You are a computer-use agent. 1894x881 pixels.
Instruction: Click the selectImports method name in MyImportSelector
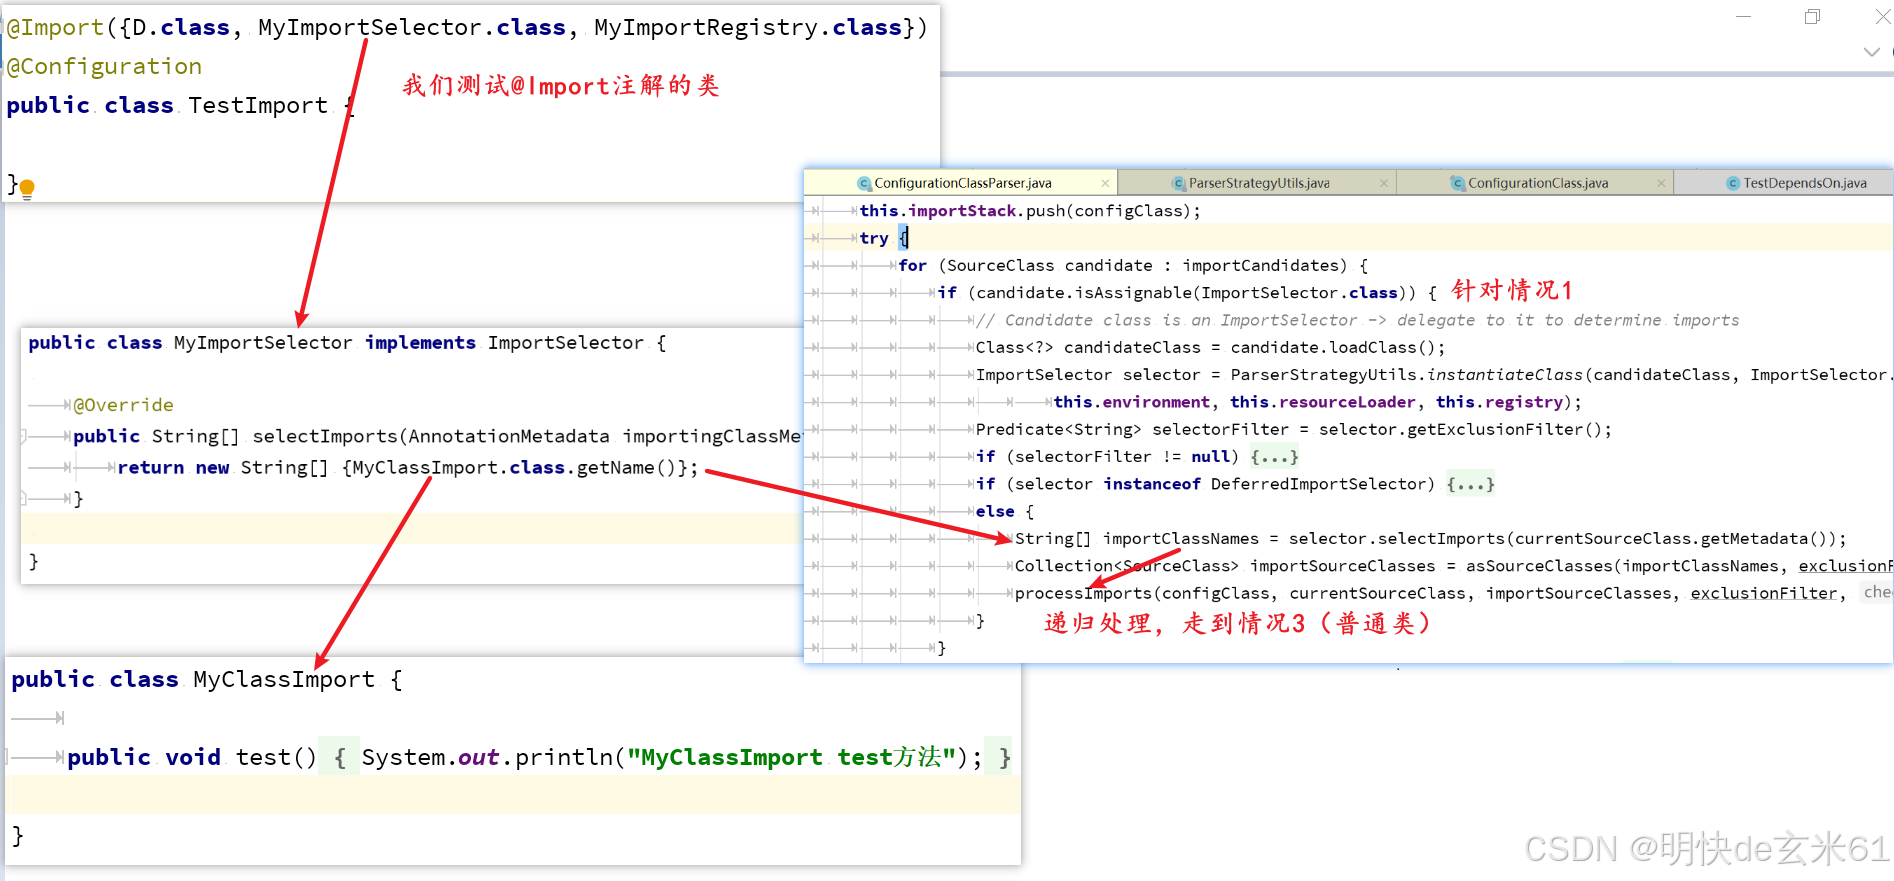(x=325, y=436)
